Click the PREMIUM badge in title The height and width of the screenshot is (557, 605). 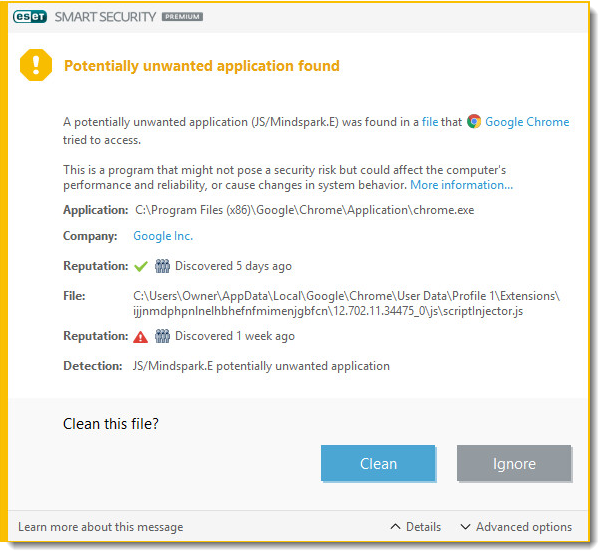click(182, 17)
